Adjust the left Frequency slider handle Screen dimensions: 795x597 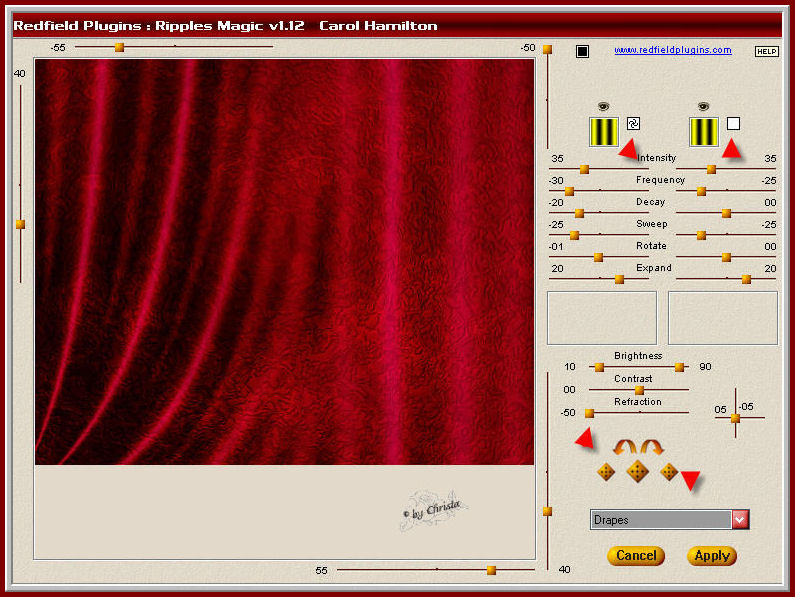pyautogui.click(x=569, y=191)
